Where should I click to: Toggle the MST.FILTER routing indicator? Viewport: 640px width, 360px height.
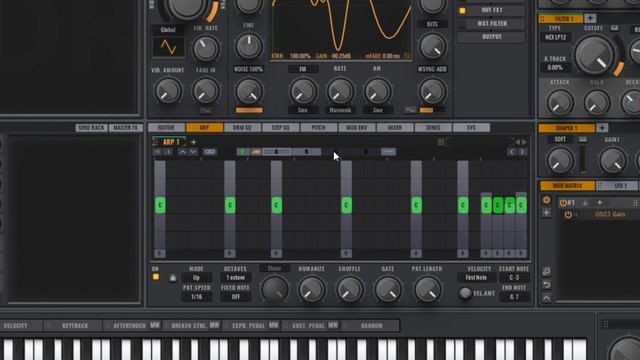pos(462,24)
